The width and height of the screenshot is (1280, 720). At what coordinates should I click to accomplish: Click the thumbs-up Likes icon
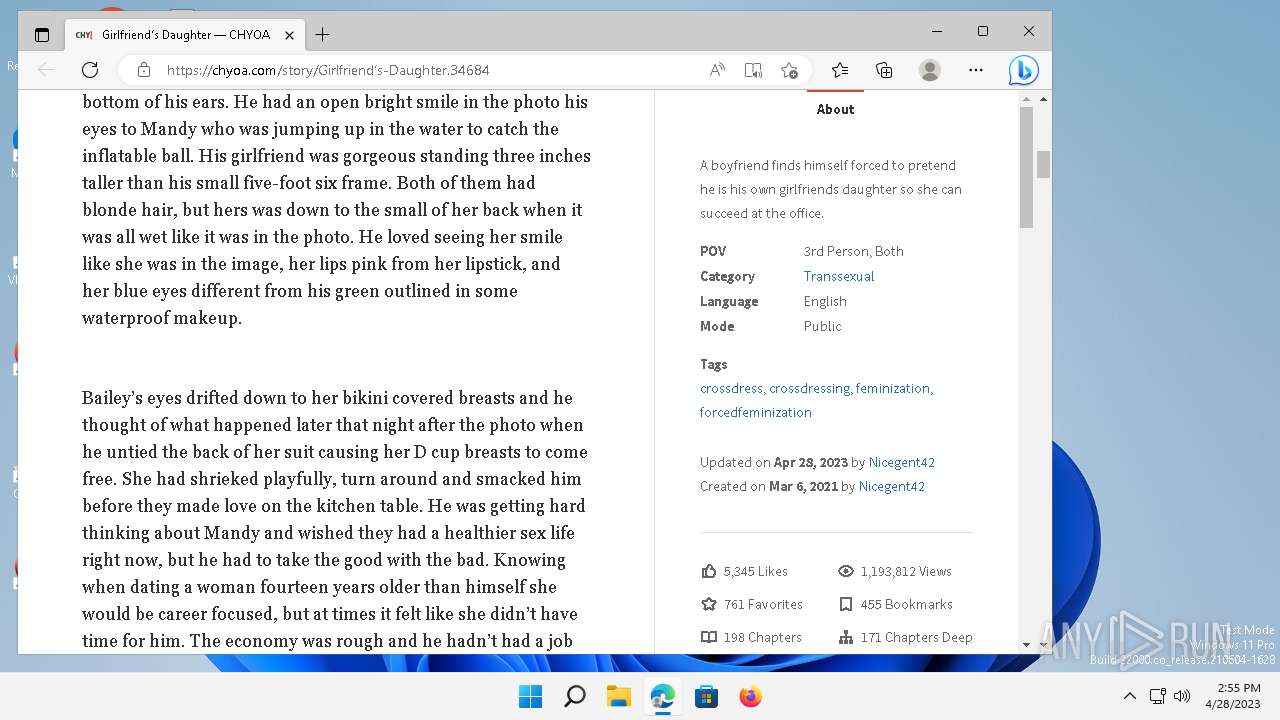pyautogui.click(x=709, y=571)
